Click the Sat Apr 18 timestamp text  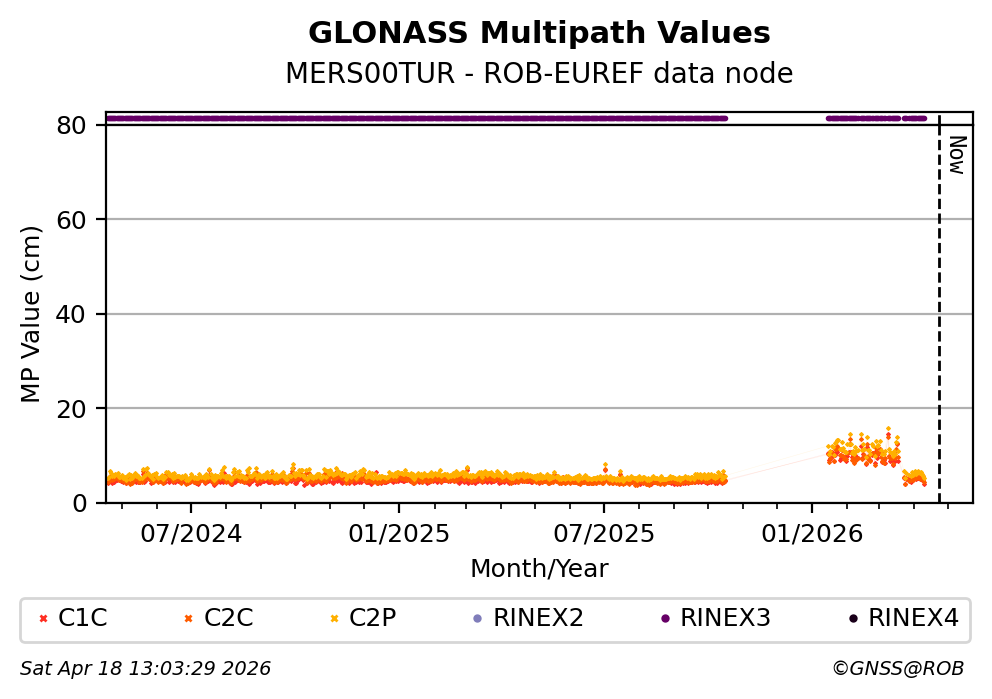pyautogui.click(x=146, y=669)
